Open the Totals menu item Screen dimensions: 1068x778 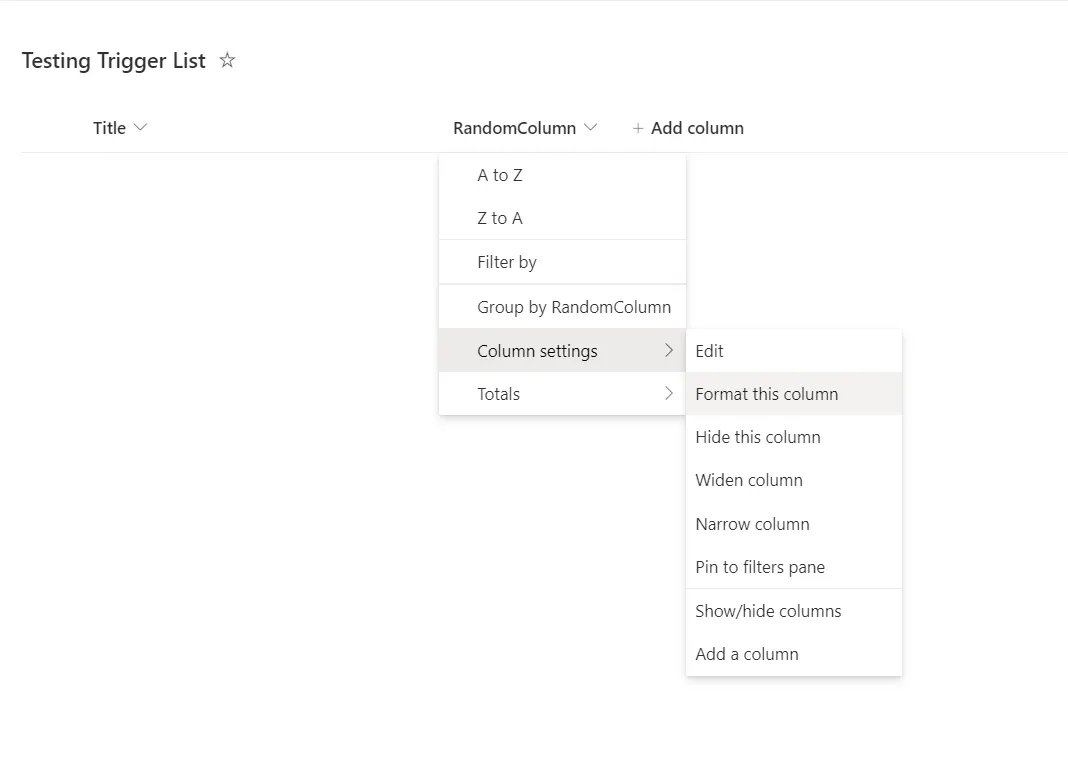pos(499,394)
